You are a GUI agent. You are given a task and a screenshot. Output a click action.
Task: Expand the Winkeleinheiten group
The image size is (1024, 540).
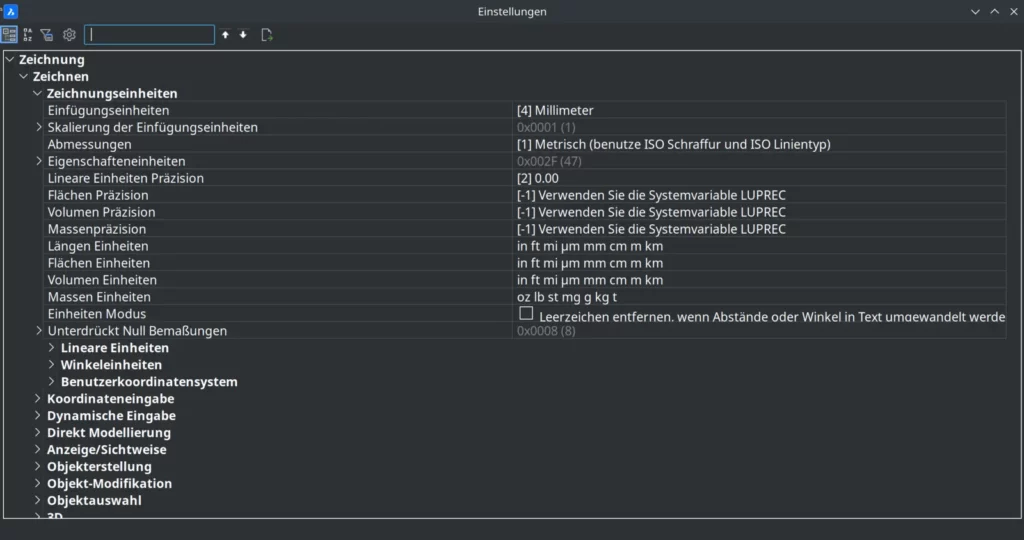click(52, 365)
